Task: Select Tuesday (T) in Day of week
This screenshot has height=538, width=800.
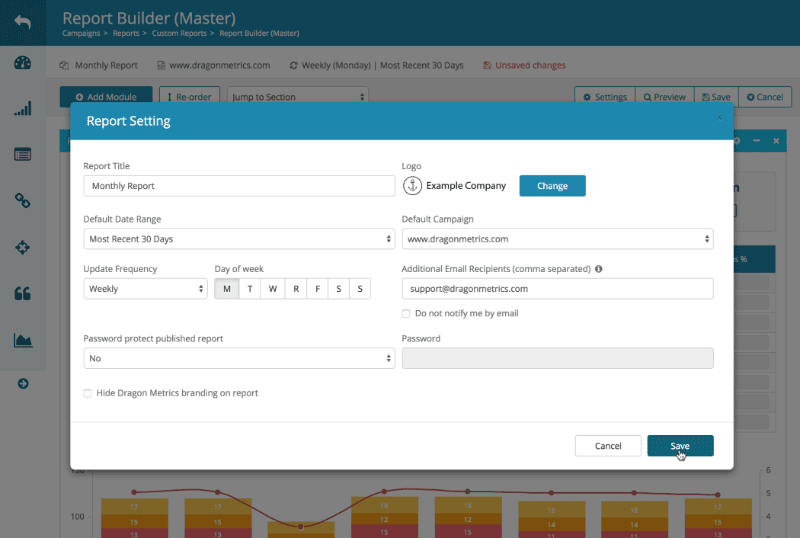Action: pos(250,289)
